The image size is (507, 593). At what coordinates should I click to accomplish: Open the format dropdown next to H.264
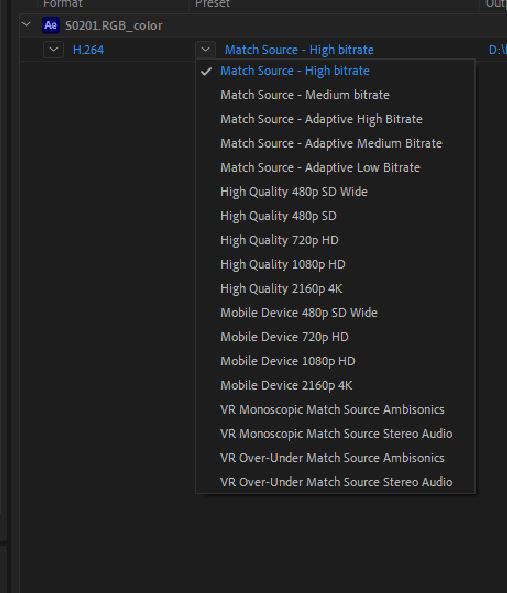coord(53,50)
